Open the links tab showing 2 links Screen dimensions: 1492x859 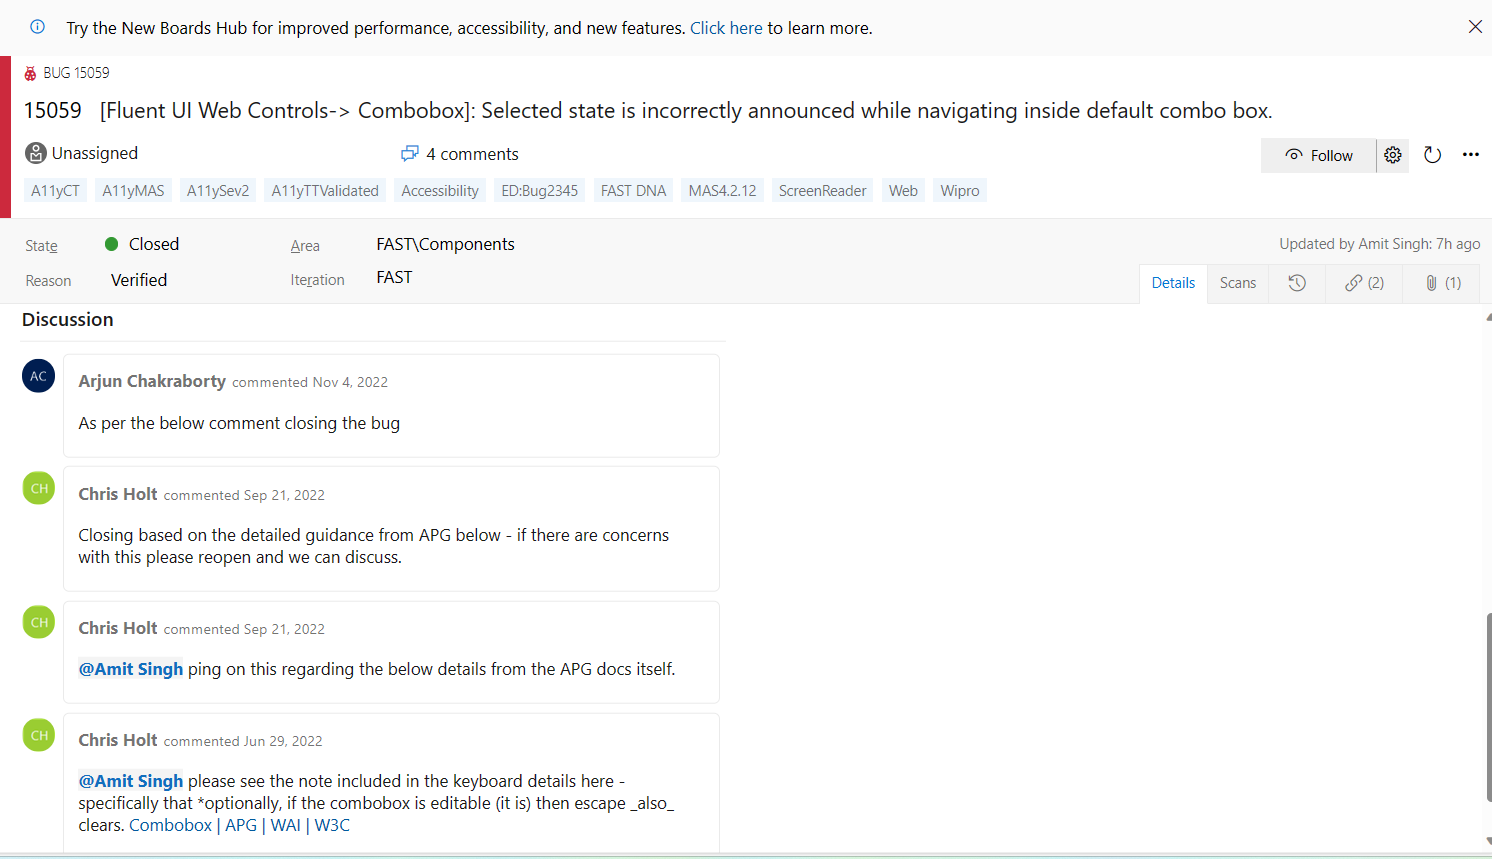[1363, 283]
